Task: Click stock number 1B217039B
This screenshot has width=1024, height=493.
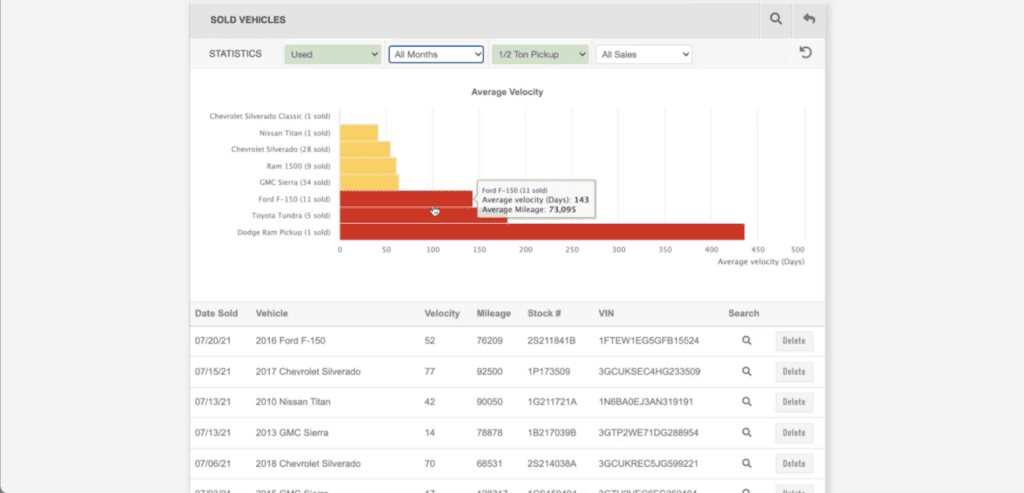Action: pyautogui.click(x=552, y=433)
